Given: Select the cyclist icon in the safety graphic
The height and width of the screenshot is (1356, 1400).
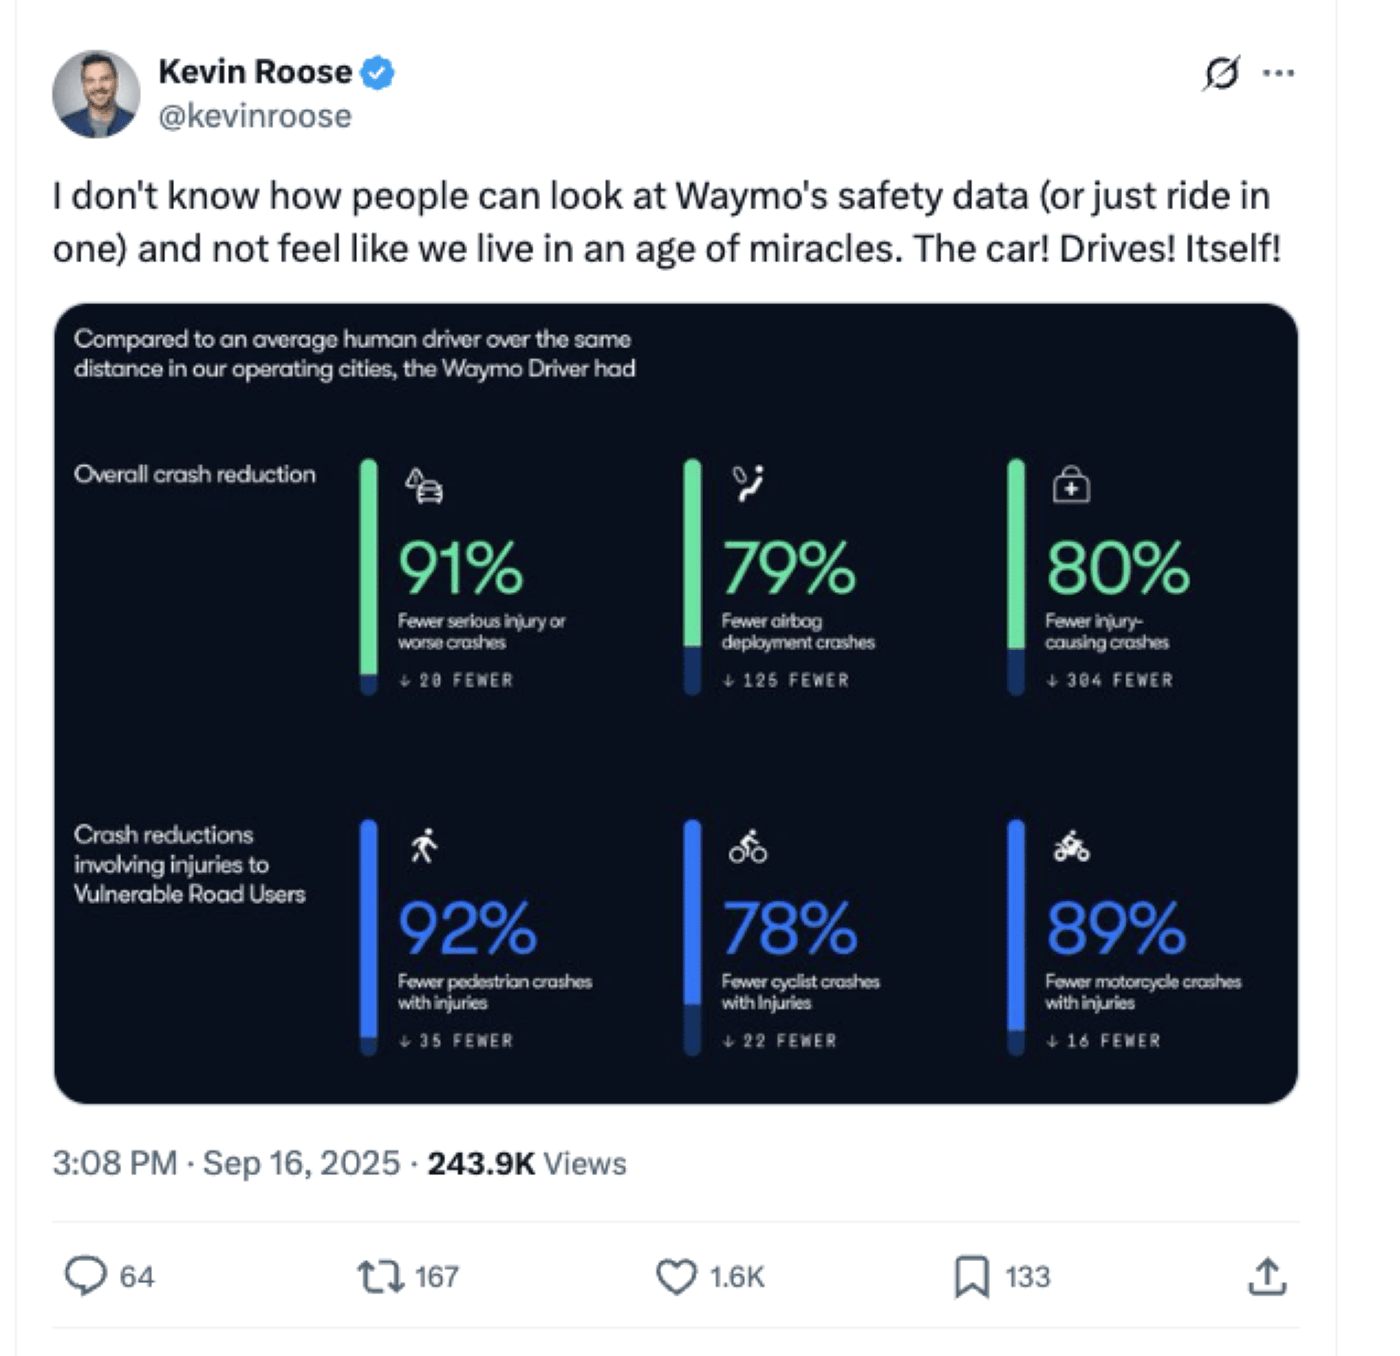Looking at the screenshot, I should [x=746, y=849].
